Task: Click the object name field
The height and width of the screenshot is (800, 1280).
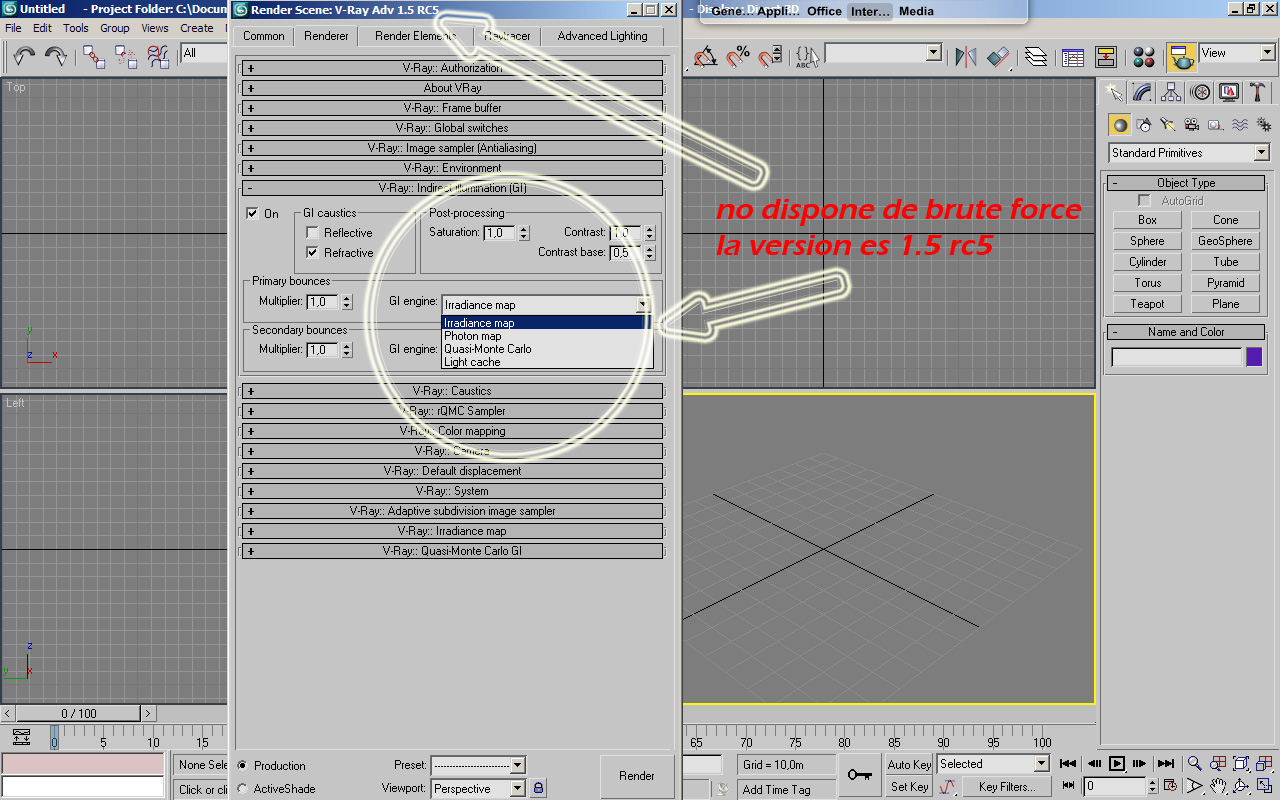Action: 1177,357
